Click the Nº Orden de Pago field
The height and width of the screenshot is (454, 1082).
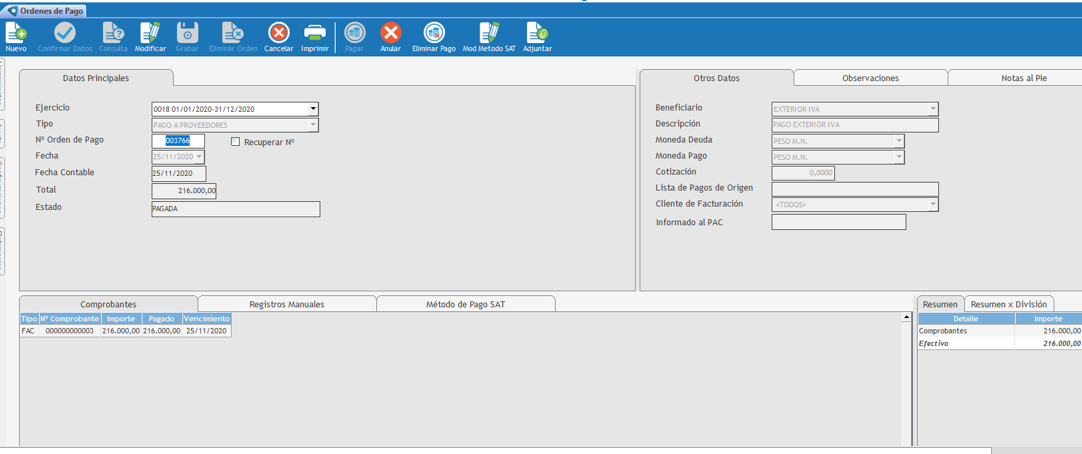[x=178, y=141]
